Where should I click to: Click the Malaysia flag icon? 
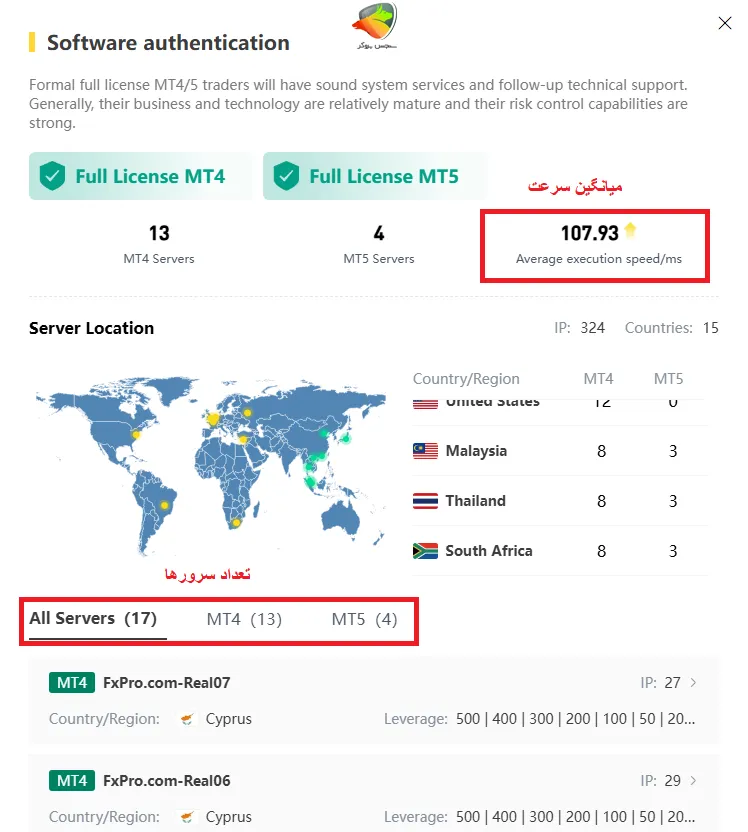click(x=426, y=451)
